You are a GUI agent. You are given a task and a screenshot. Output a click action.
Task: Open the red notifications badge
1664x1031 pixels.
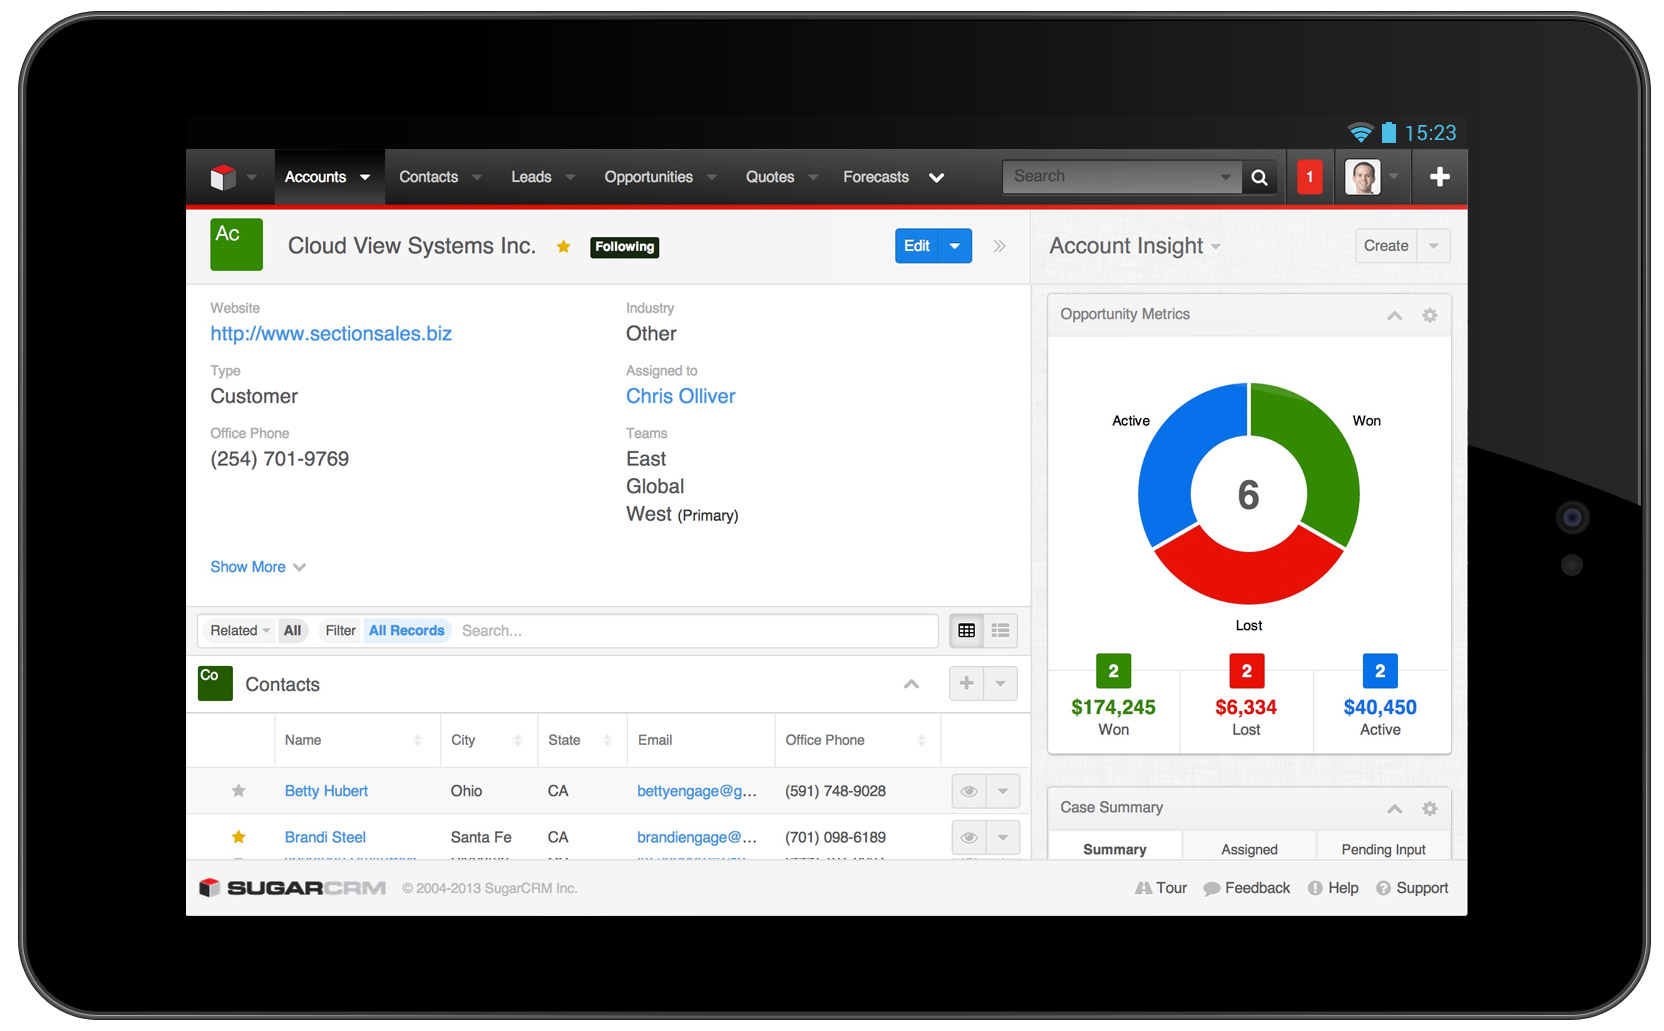click(1309, 177)
